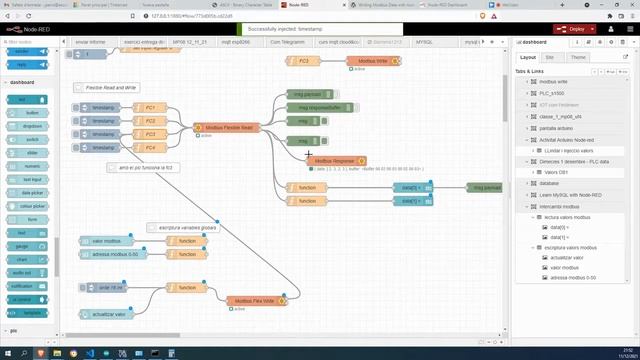Select the Modbus Write node at top

pyautogui.click(x=373, y=61)
